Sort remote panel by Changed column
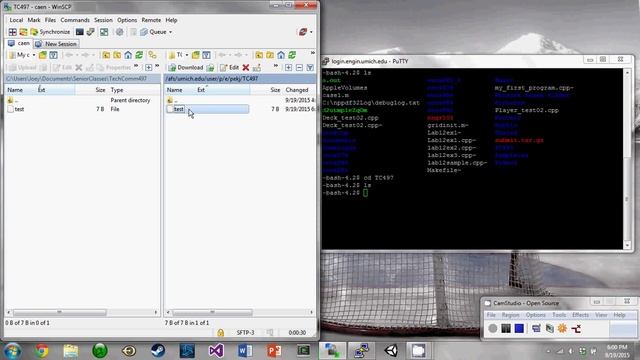Screen dimensions: 640x360 point(297,90)
